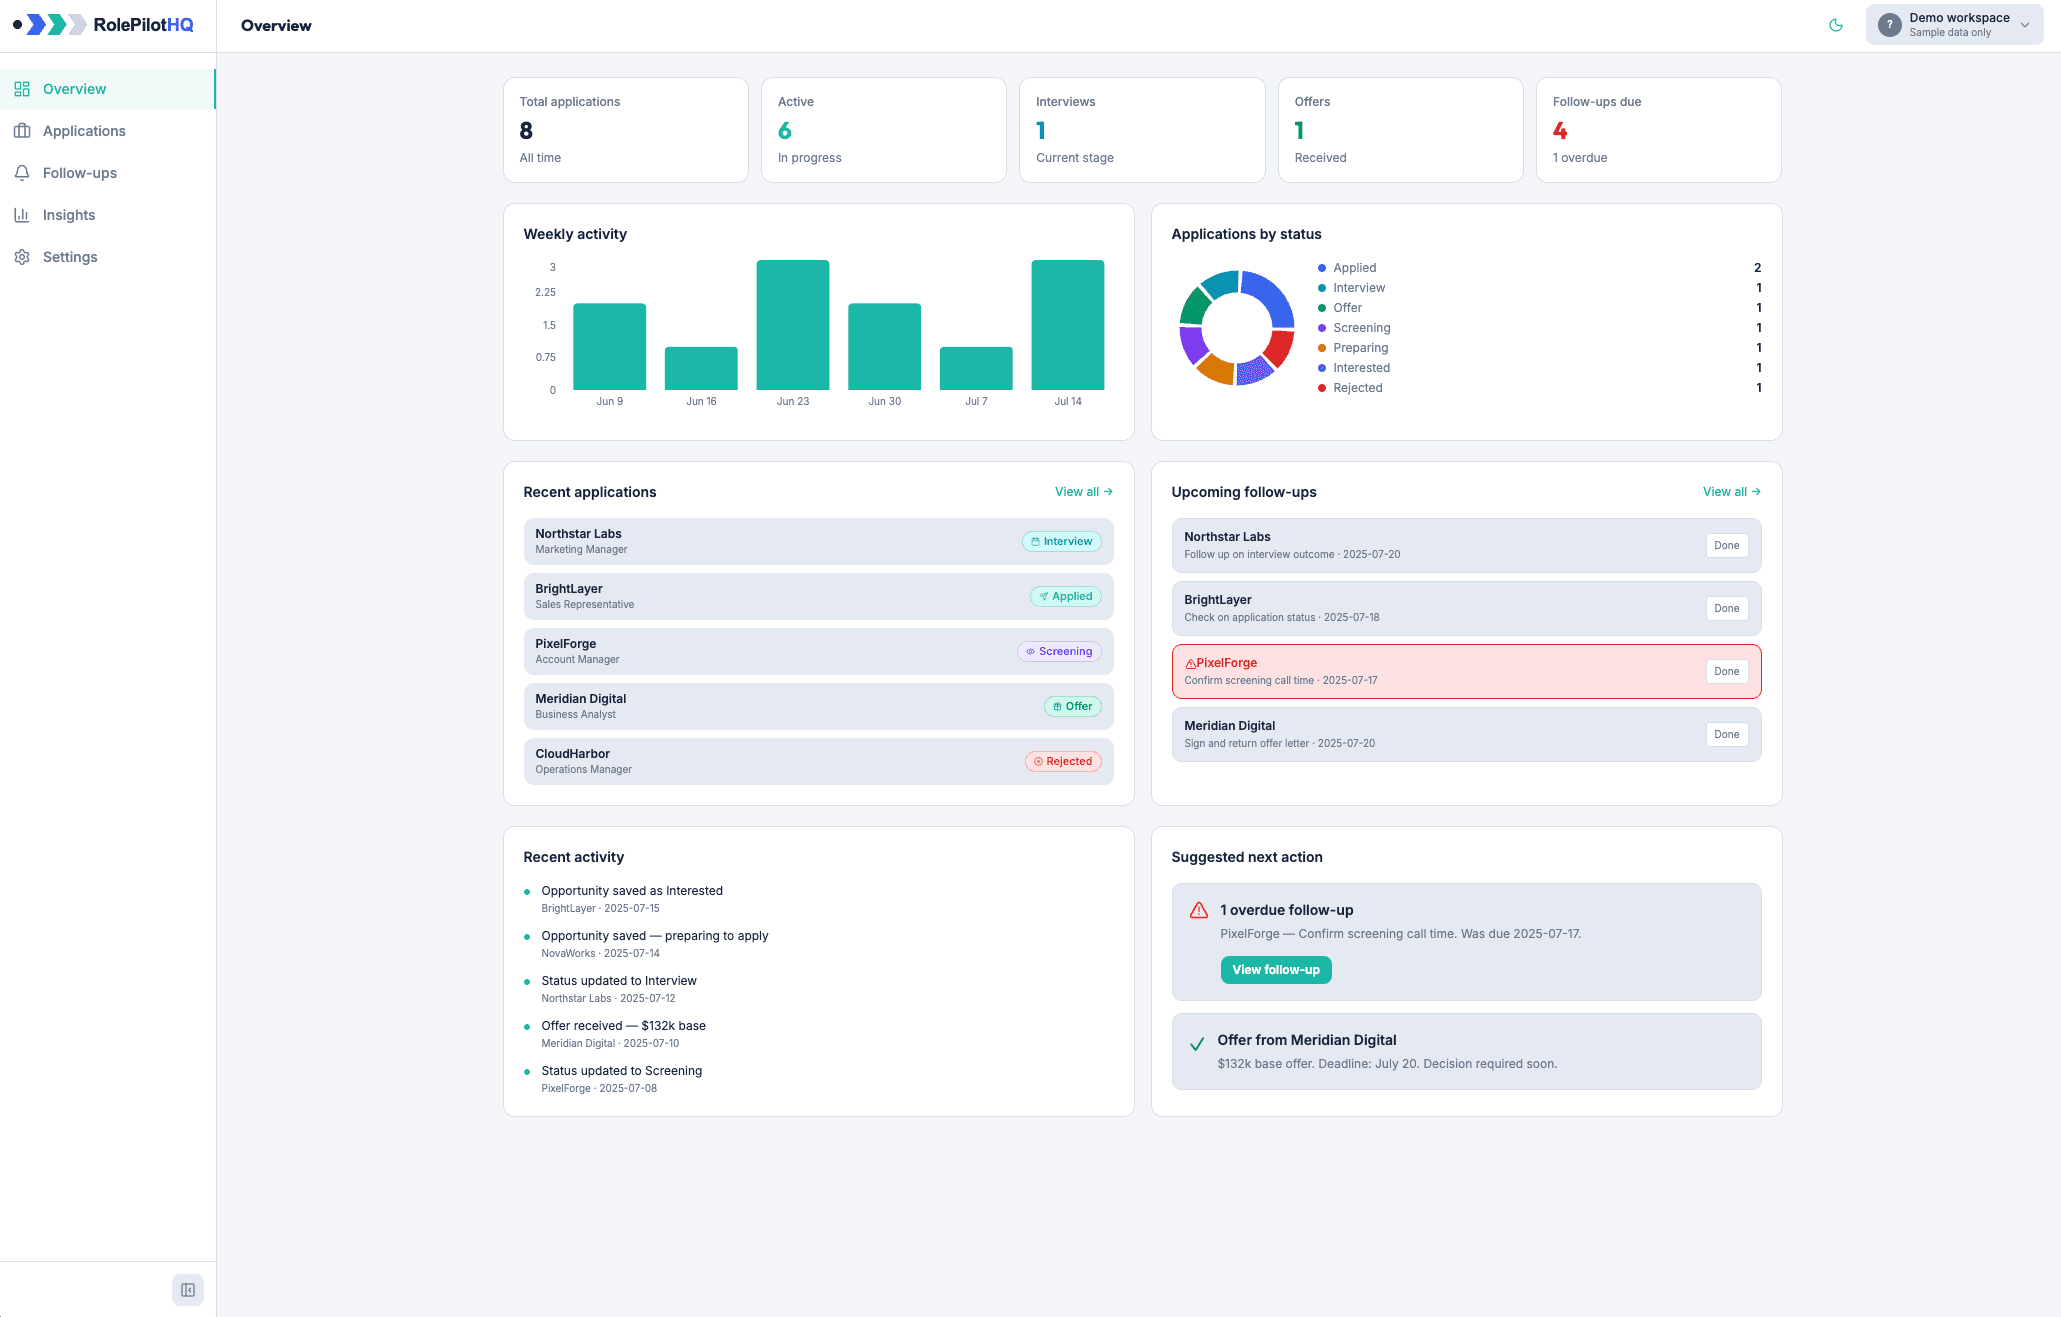Toggle dark mode with the moon icon
2061x1317 pixels.
[1836, 25]
